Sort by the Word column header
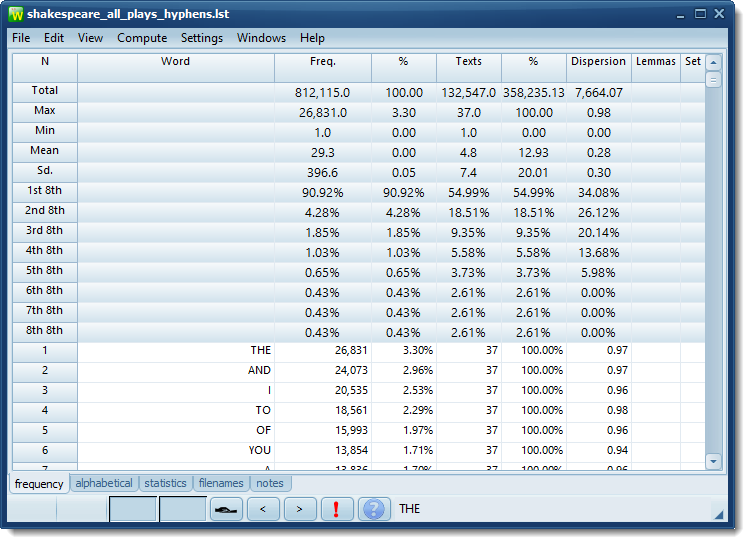The width and height of the screenshot is (750, 544). point(176,68)
